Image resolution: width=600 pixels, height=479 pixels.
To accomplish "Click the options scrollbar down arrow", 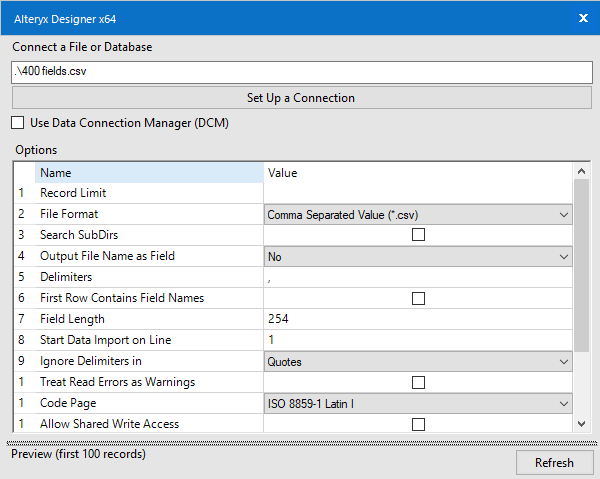I will (582, 424).
